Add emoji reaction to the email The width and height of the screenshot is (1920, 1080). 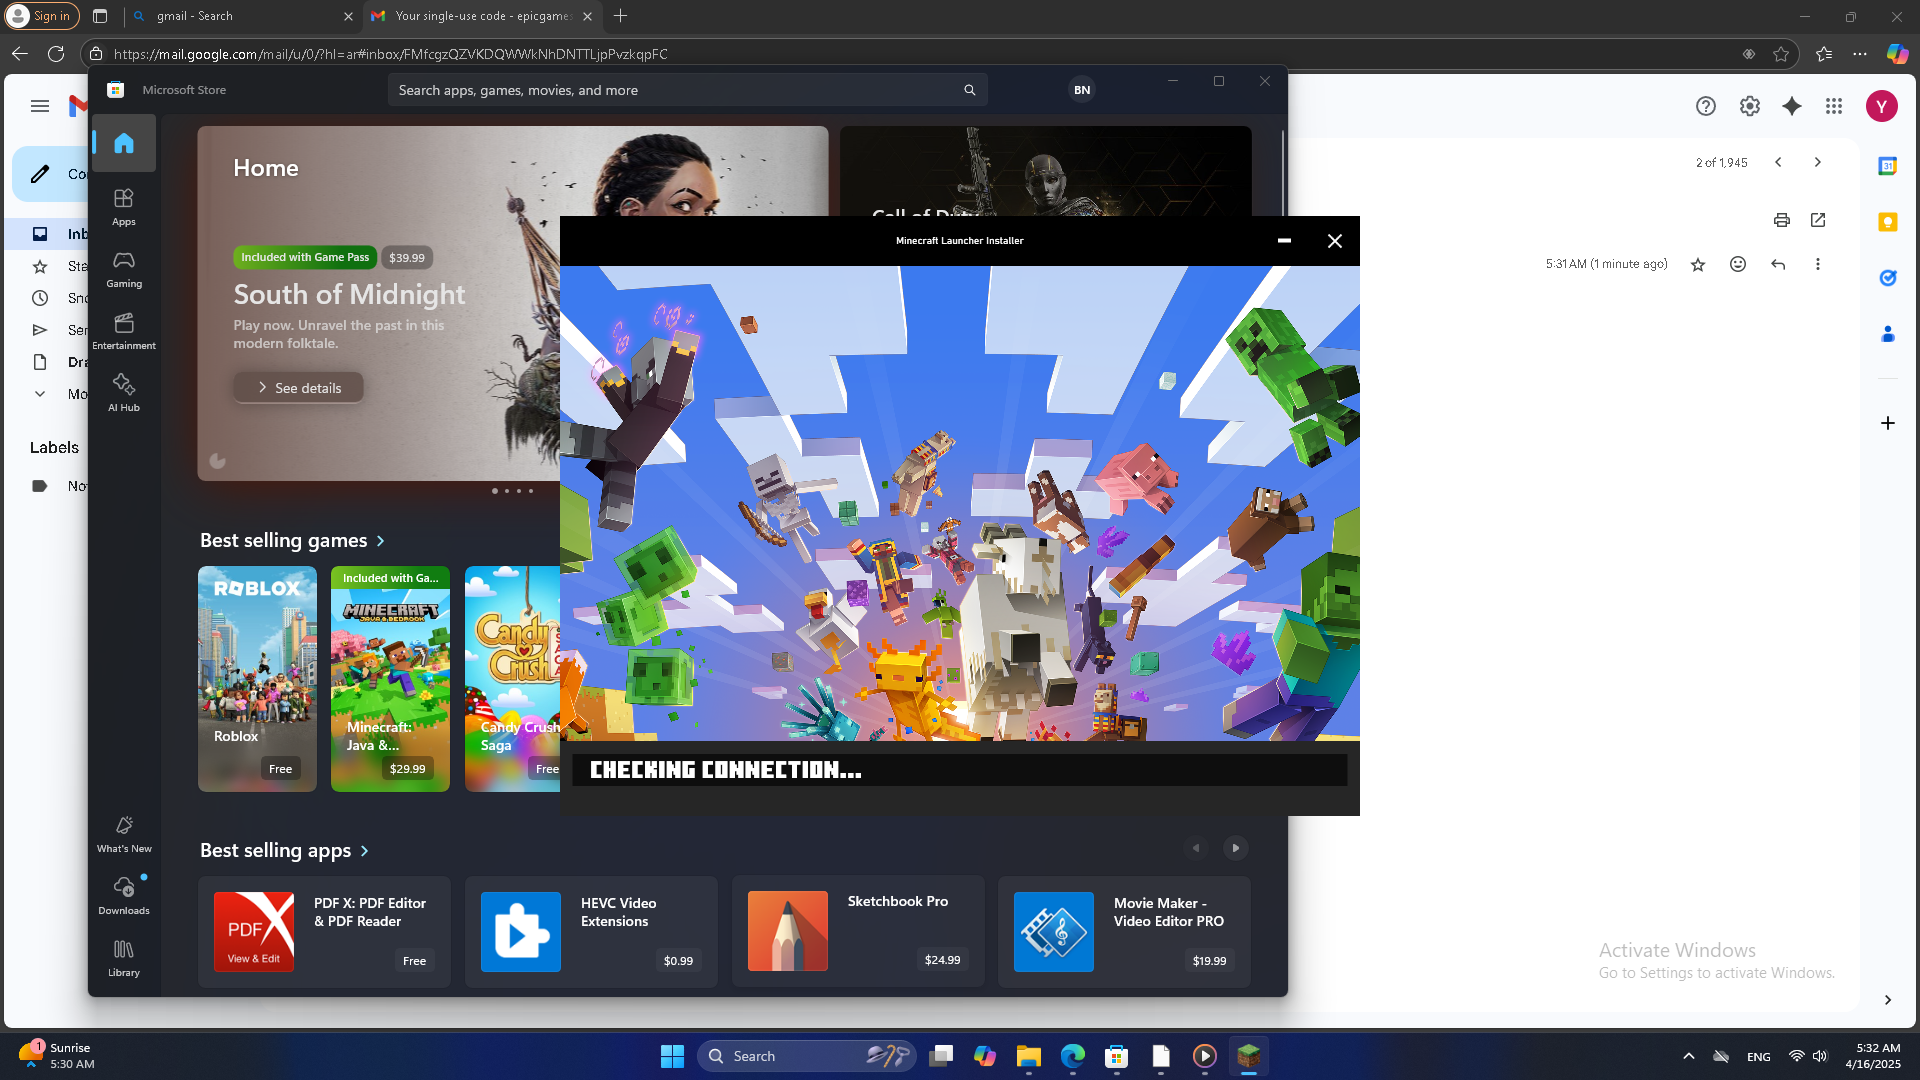(x=1738, y=264)
